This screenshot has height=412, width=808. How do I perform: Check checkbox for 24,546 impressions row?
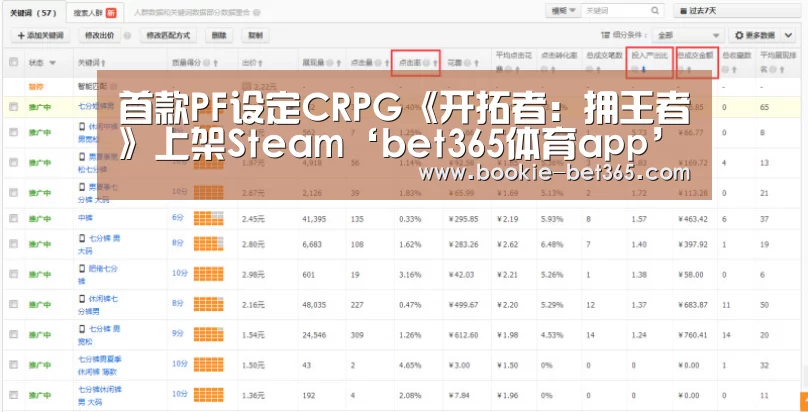tap(13, 334)
